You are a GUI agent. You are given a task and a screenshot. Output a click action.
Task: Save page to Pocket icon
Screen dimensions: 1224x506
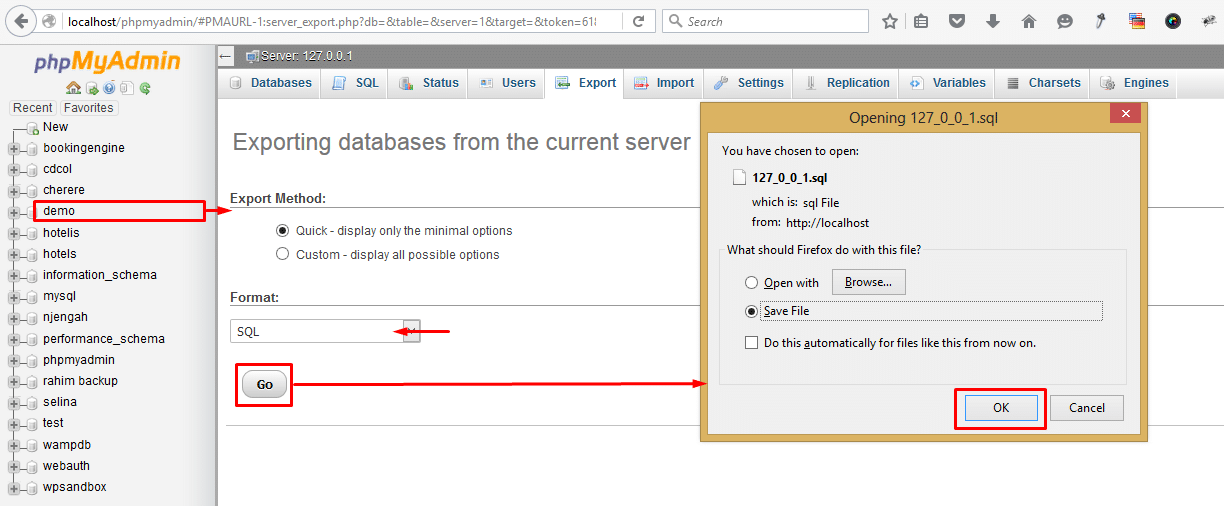957,21
